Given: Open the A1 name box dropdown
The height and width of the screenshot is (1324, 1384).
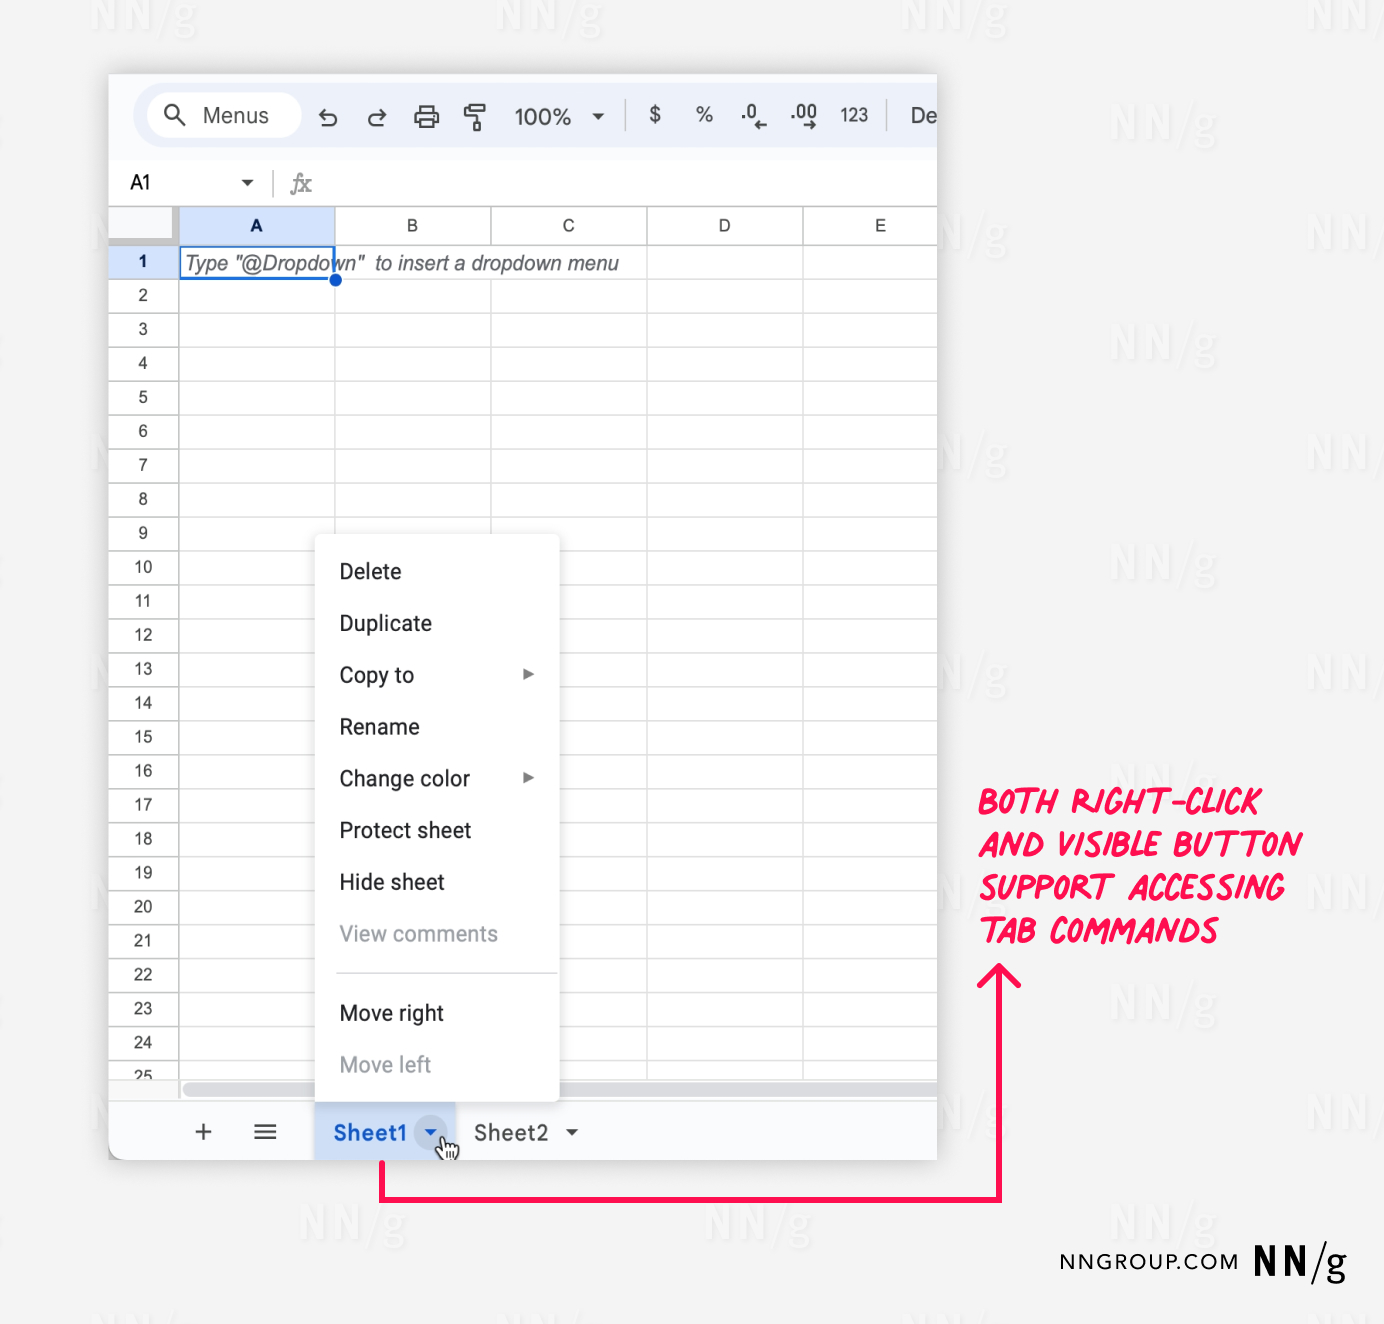Looking at the screenshot, I should tap(247, 183).
